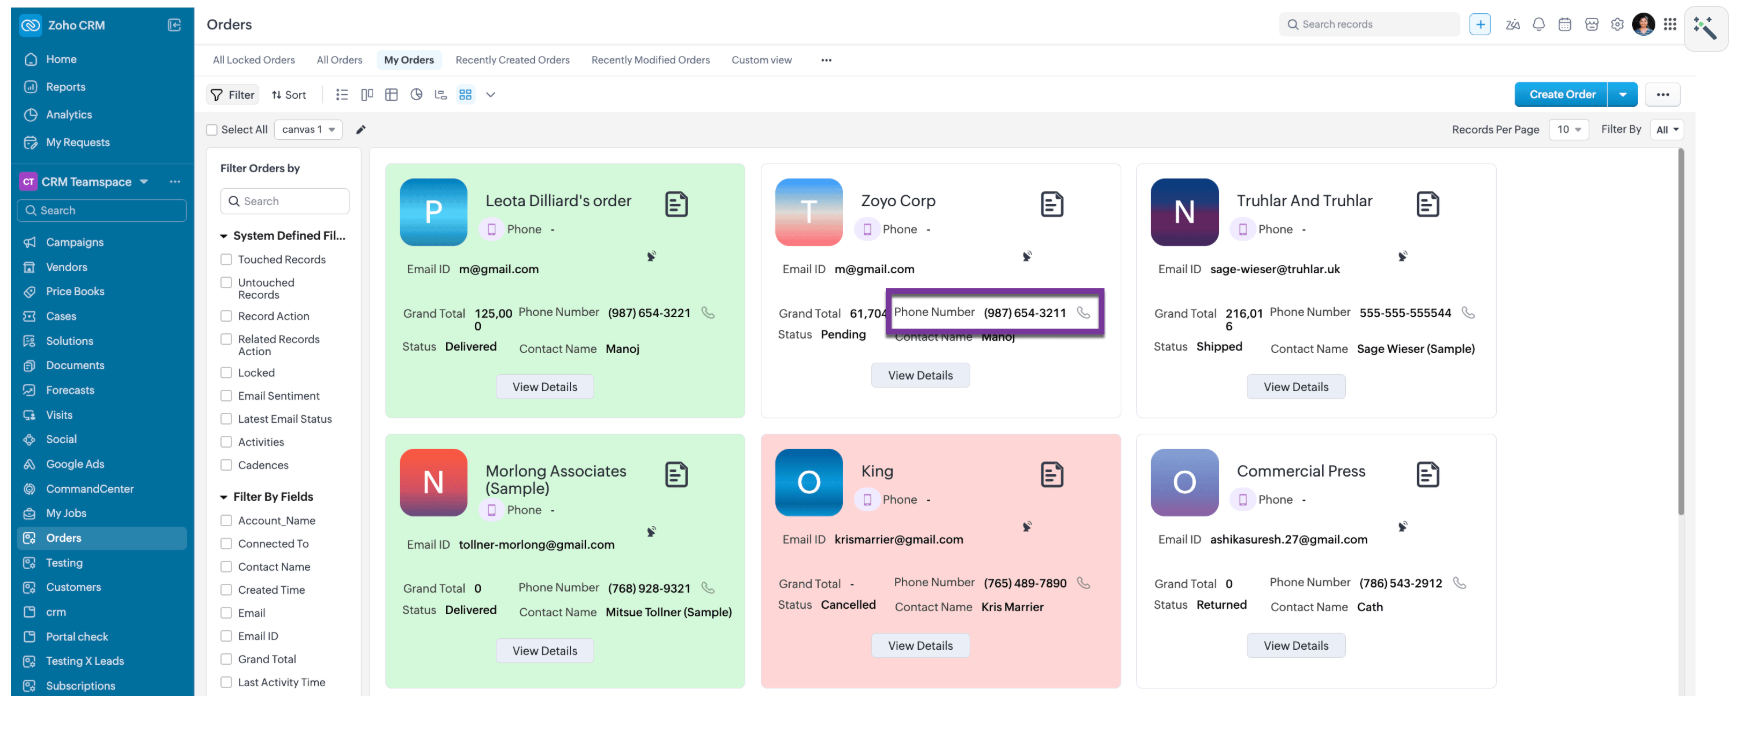Switch to chart view icon
This screenshot has height=730, width=1746.
[416, 95]
